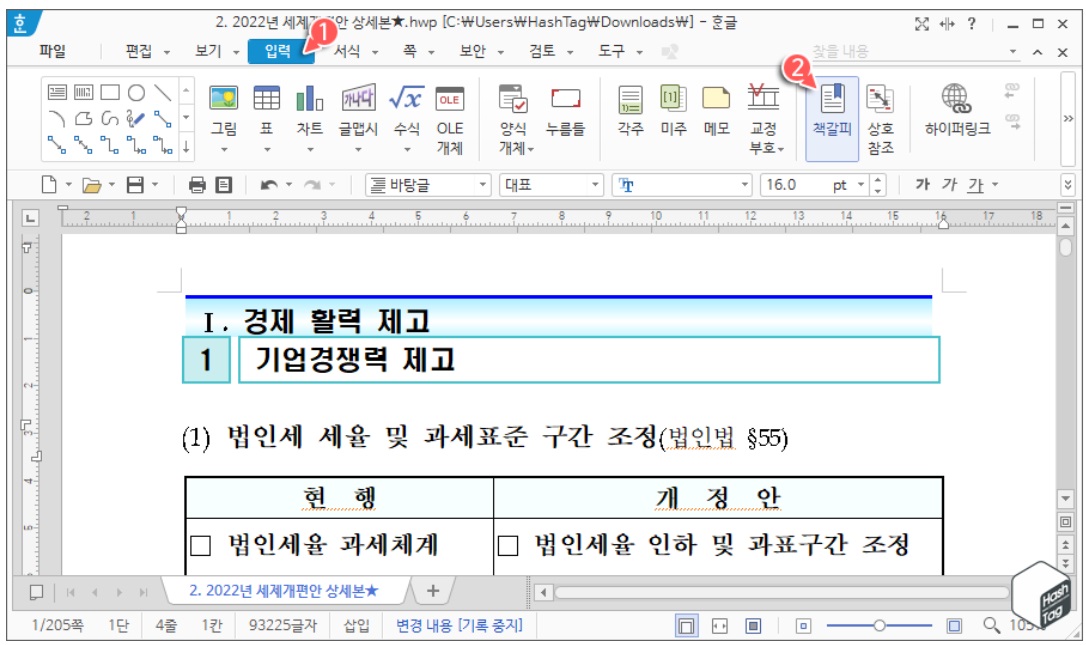
Task: Toggle underline 가 formatting
Action: coord(976,185)
